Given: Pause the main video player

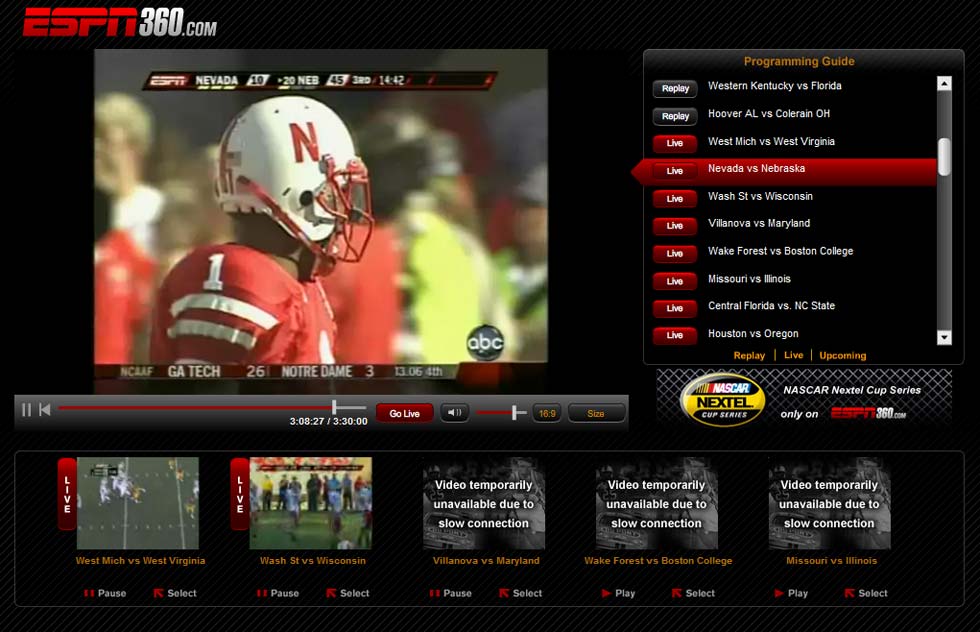Looking at the screenshot, I should coord(26,410).
